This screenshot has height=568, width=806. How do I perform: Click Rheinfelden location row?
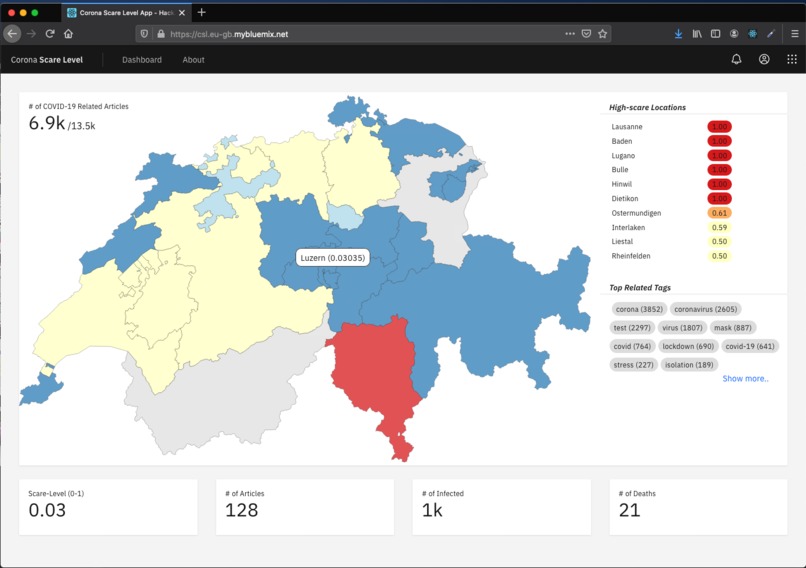tap(672, 256)
